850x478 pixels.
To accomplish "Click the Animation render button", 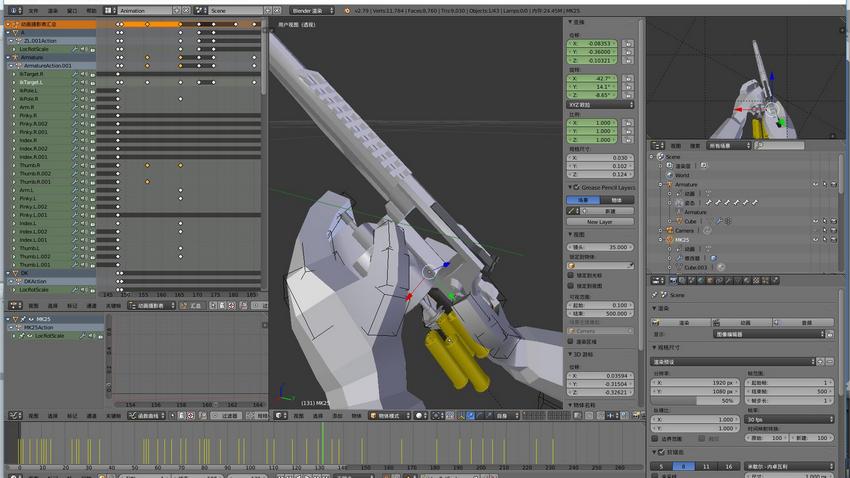I will (x=742, y=323).
